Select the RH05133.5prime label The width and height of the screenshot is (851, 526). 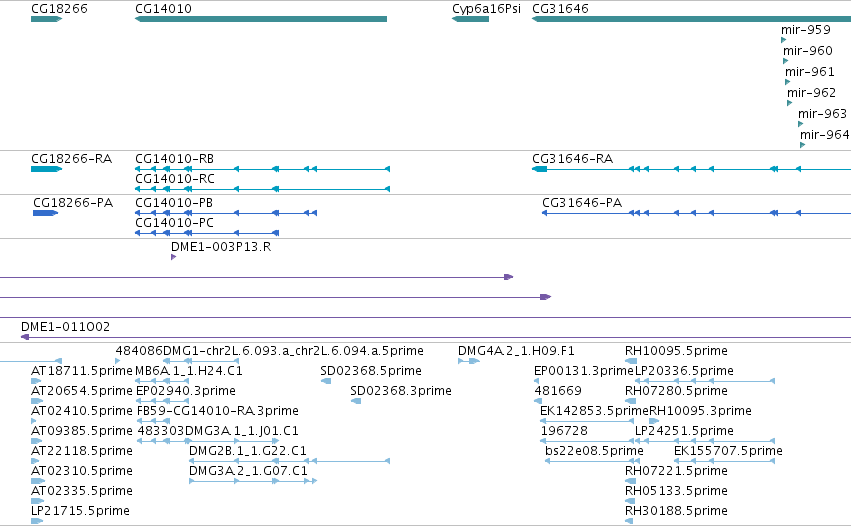coord(676,491)
